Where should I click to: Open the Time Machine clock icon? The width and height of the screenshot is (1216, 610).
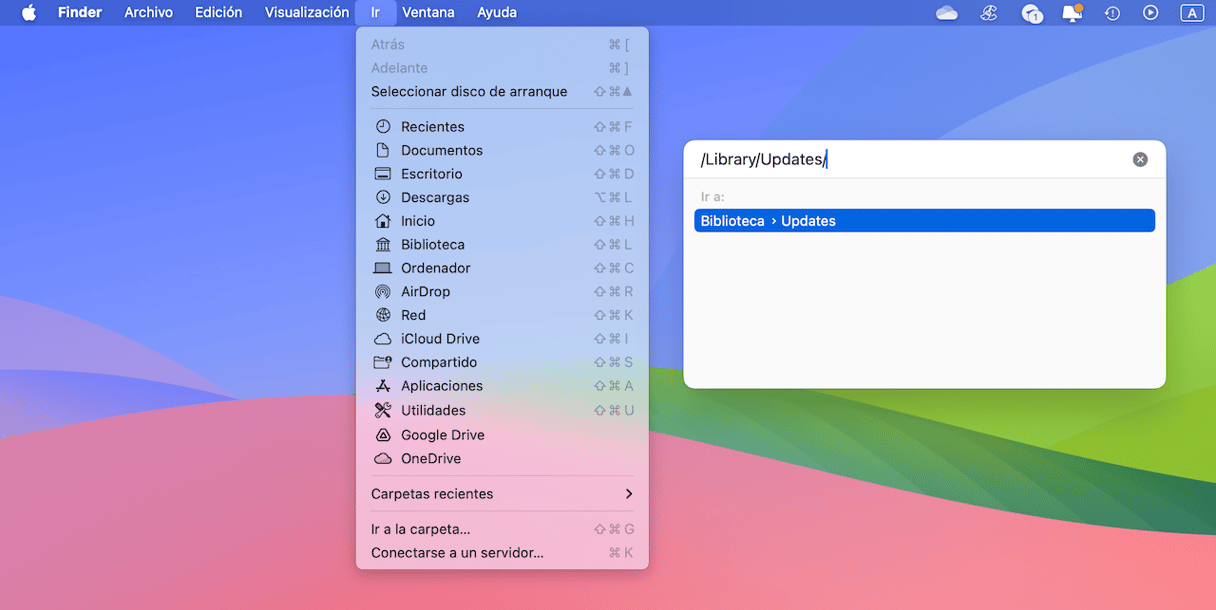click(1112, 13)
